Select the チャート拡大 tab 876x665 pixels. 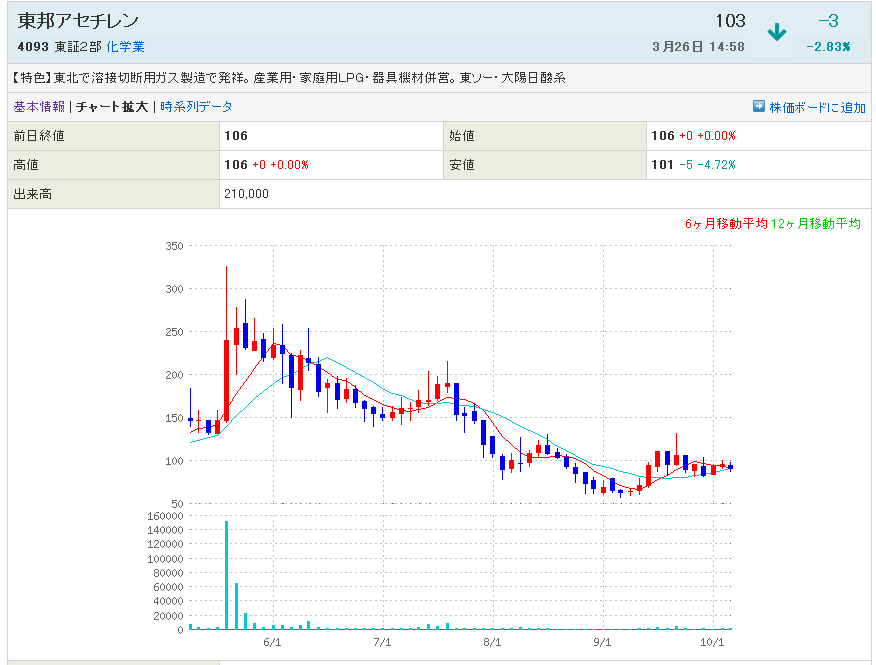[112, 107]
